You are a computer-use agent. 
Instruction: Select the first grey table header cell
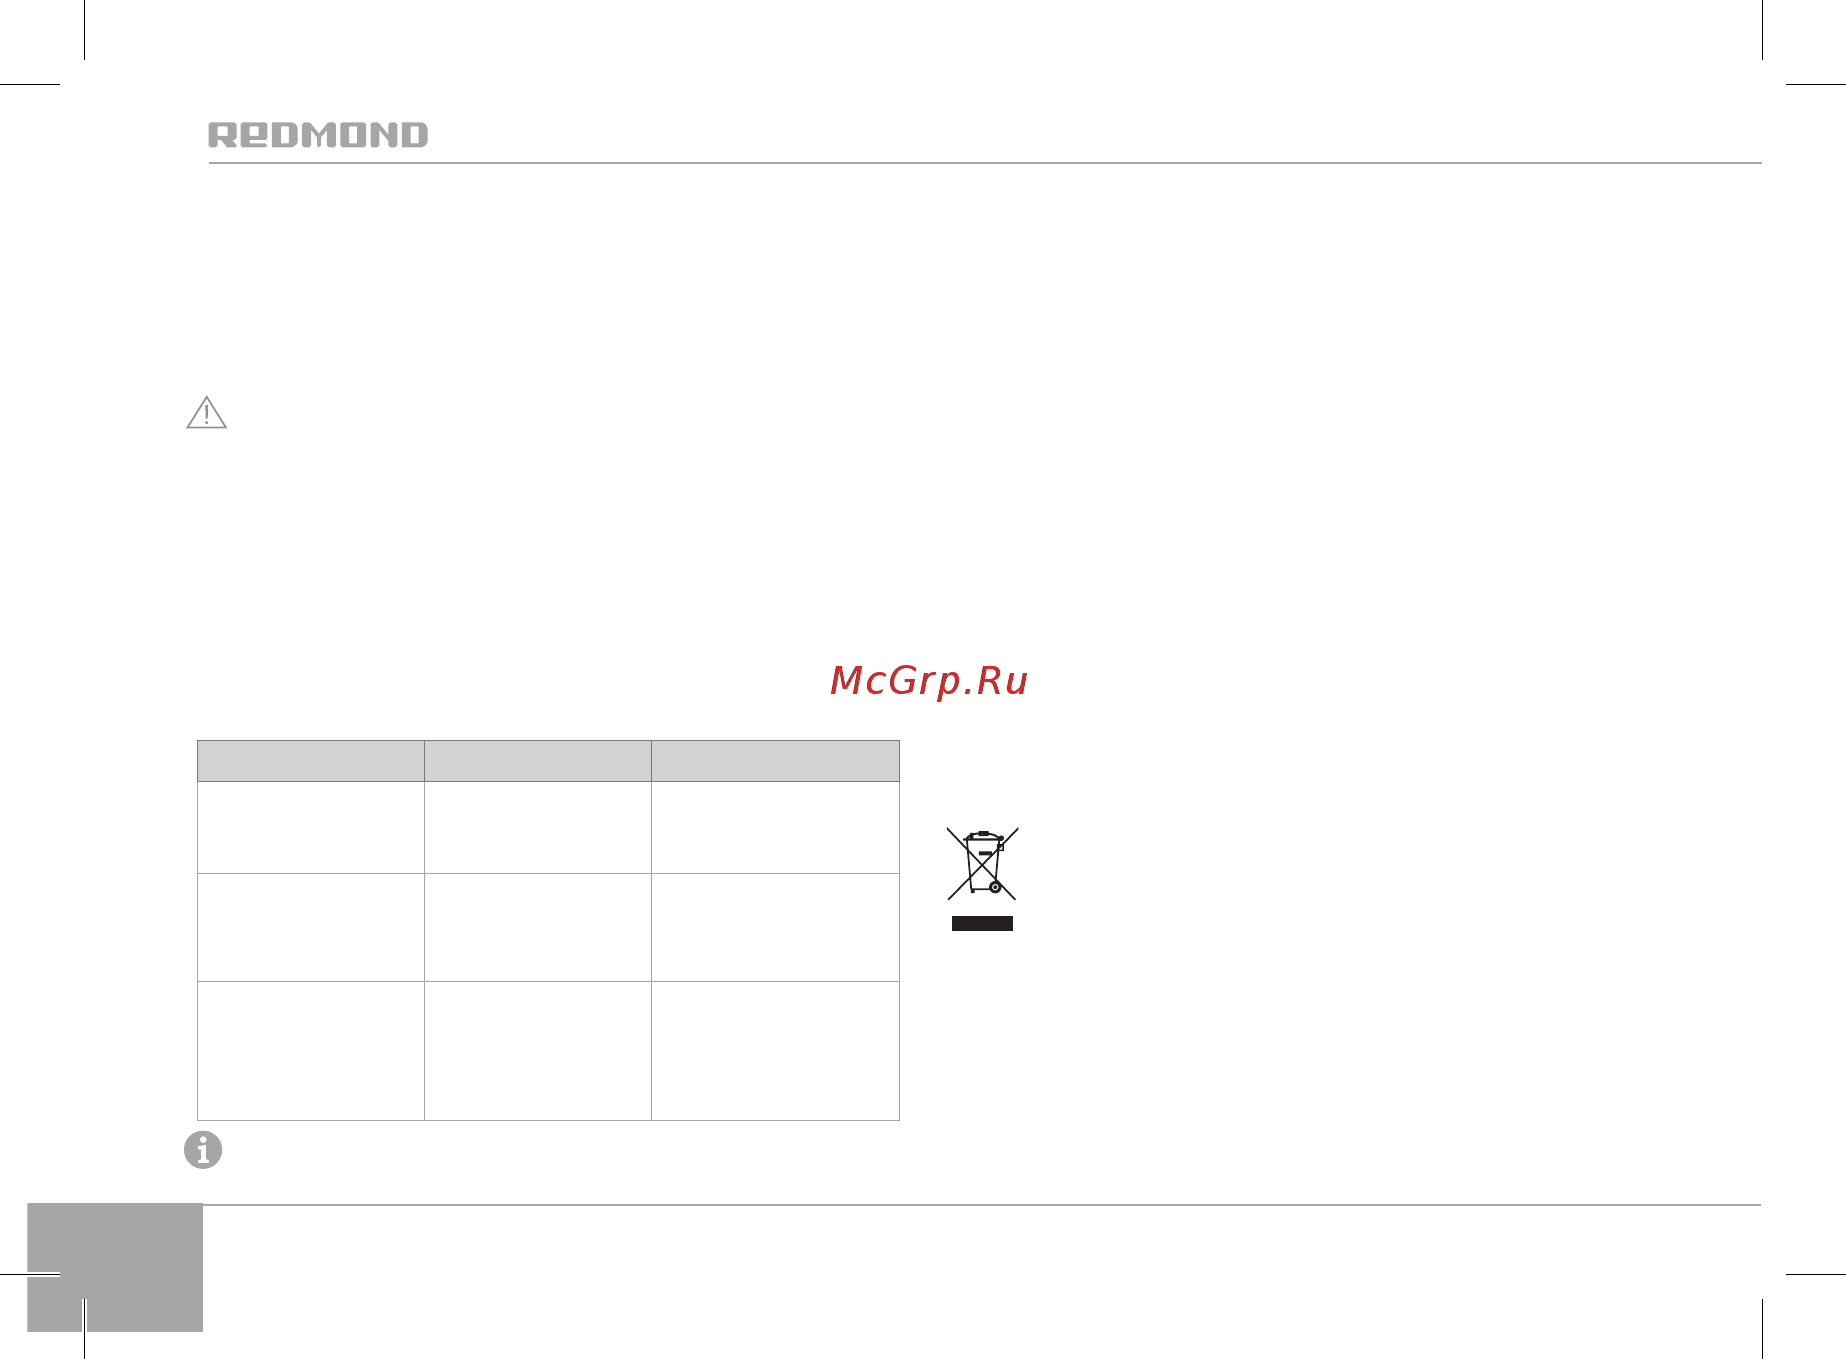click(311, 761)
